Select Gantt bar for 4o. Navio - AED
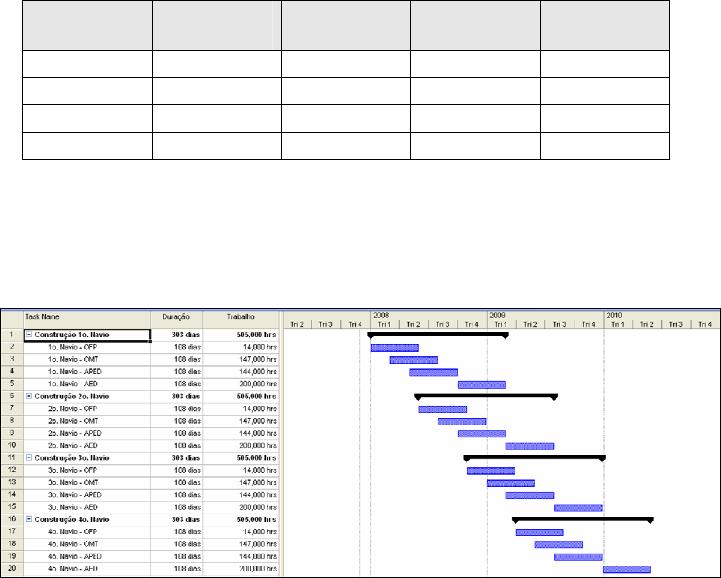The image size is (721, 578). click(x=626, y=568)
